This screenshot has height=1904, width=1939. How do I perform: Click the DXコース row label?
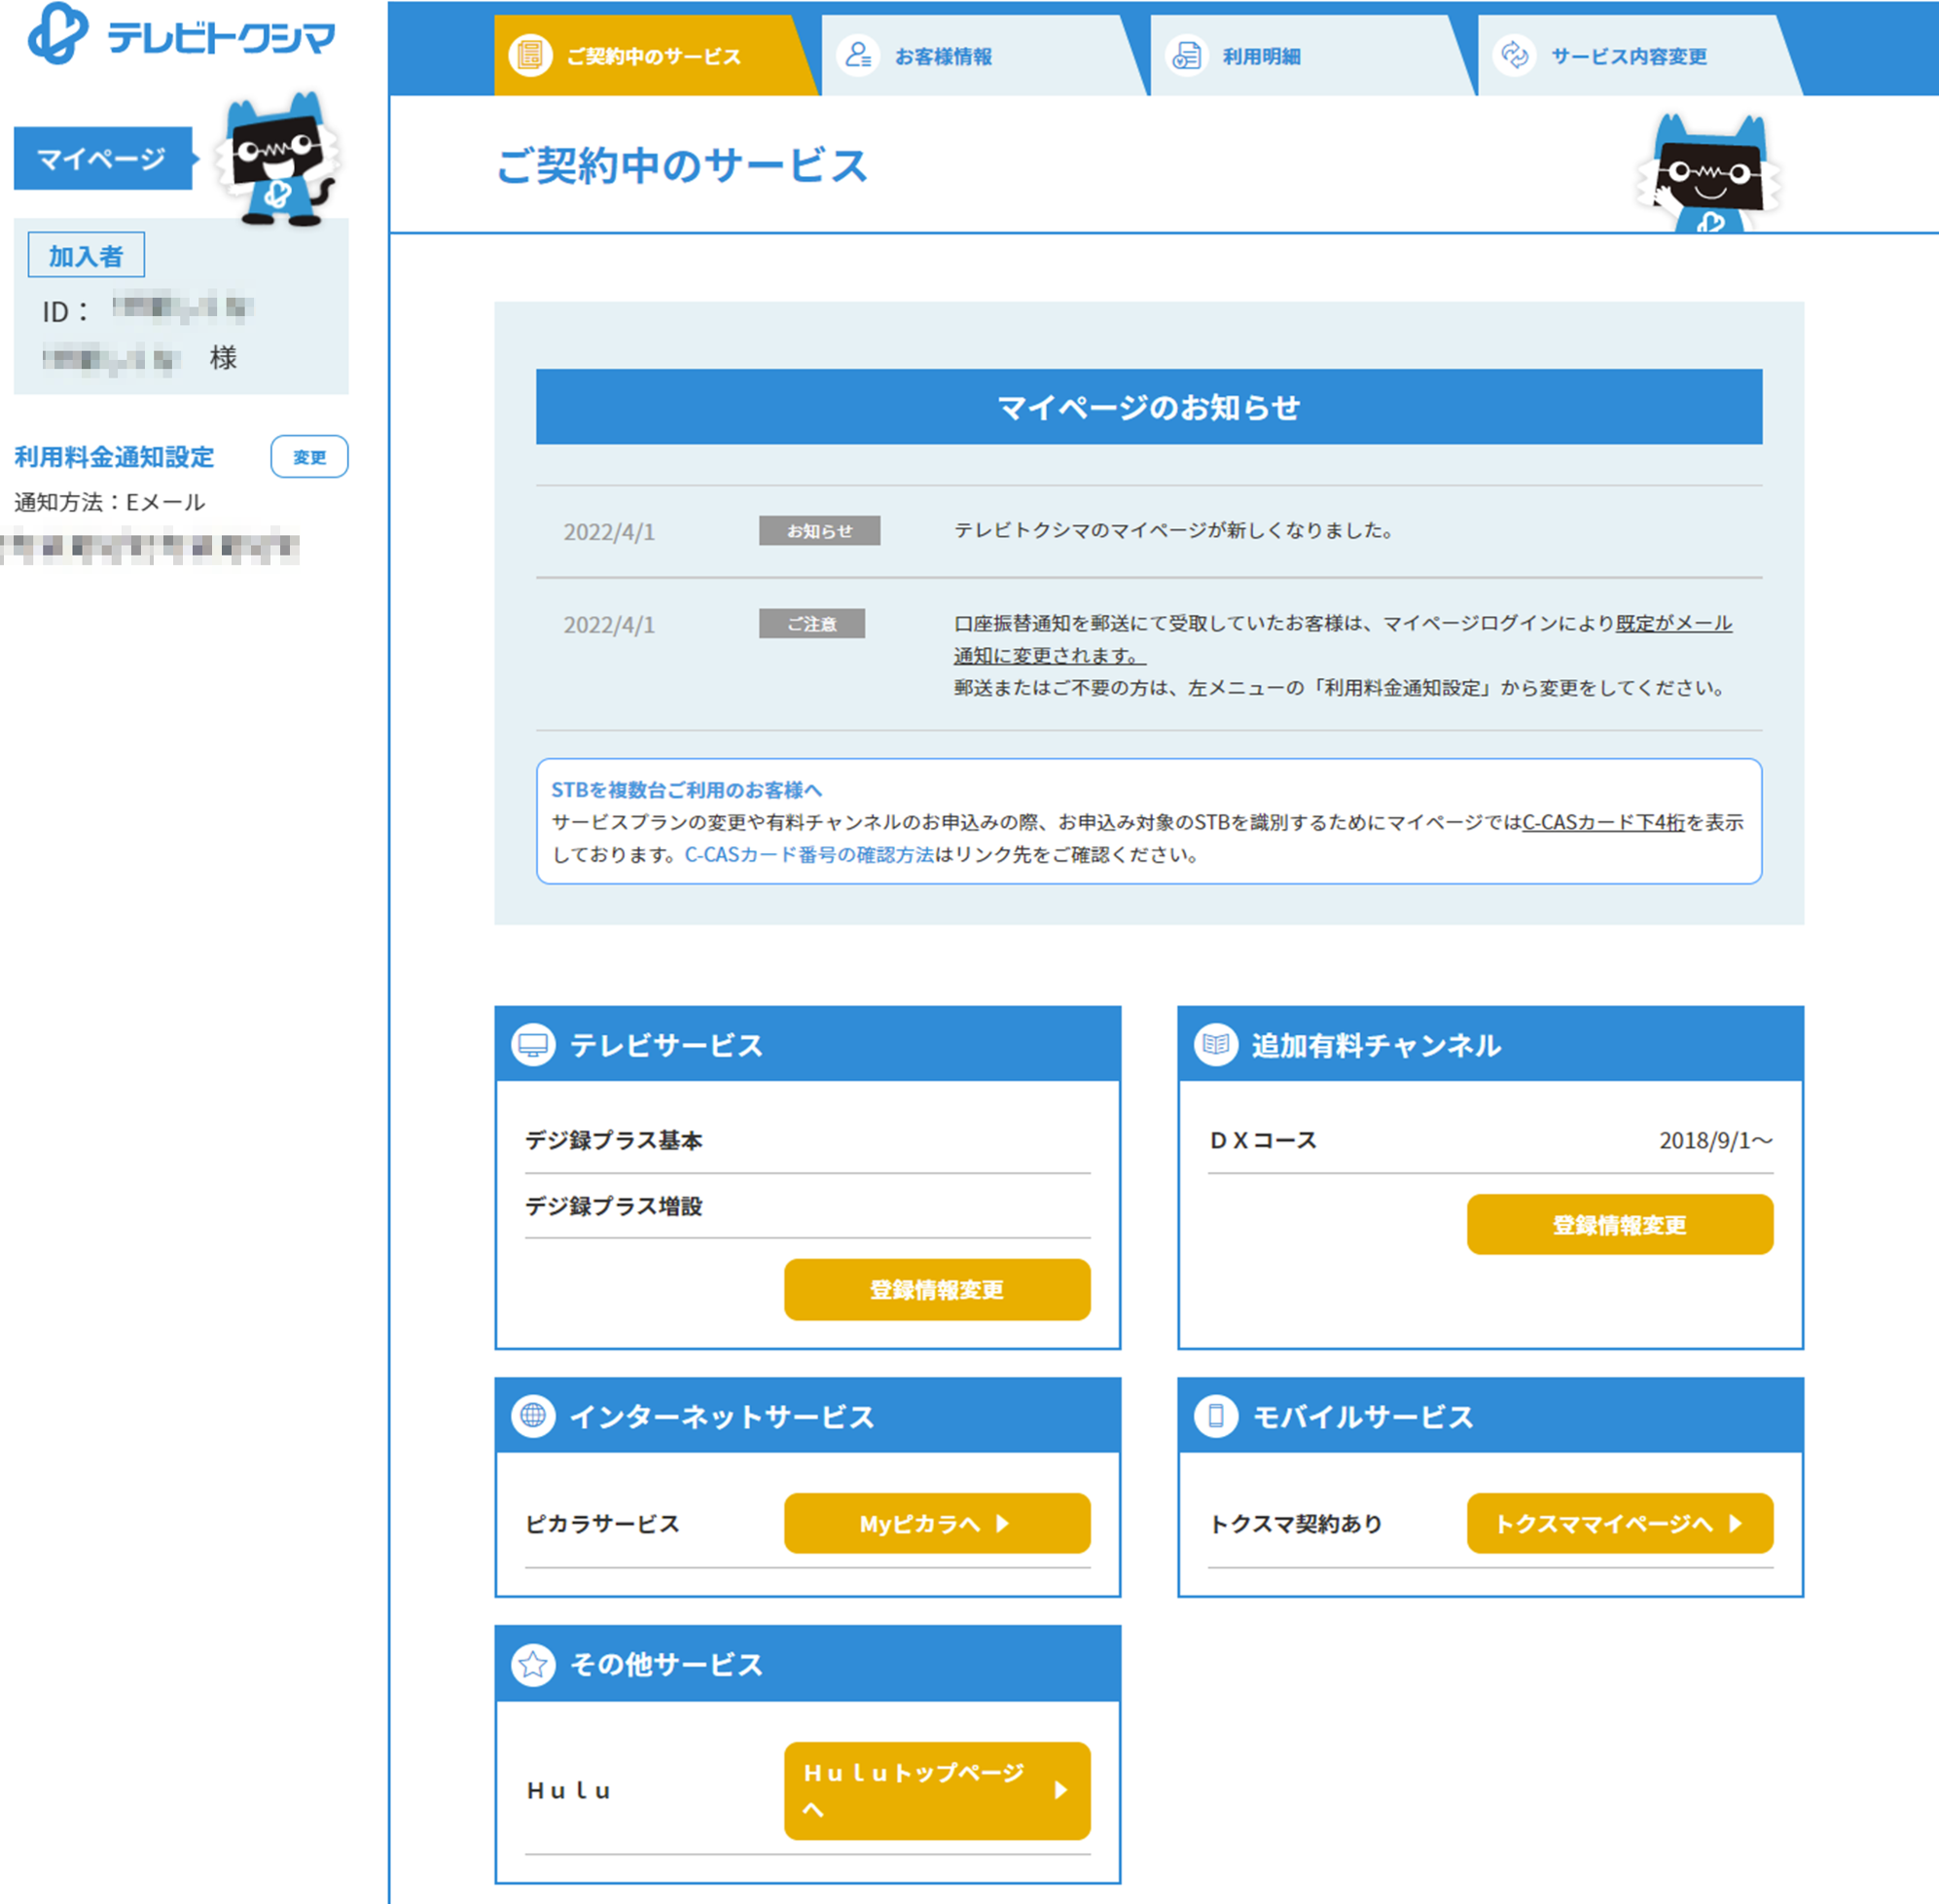point(1263,1140)
